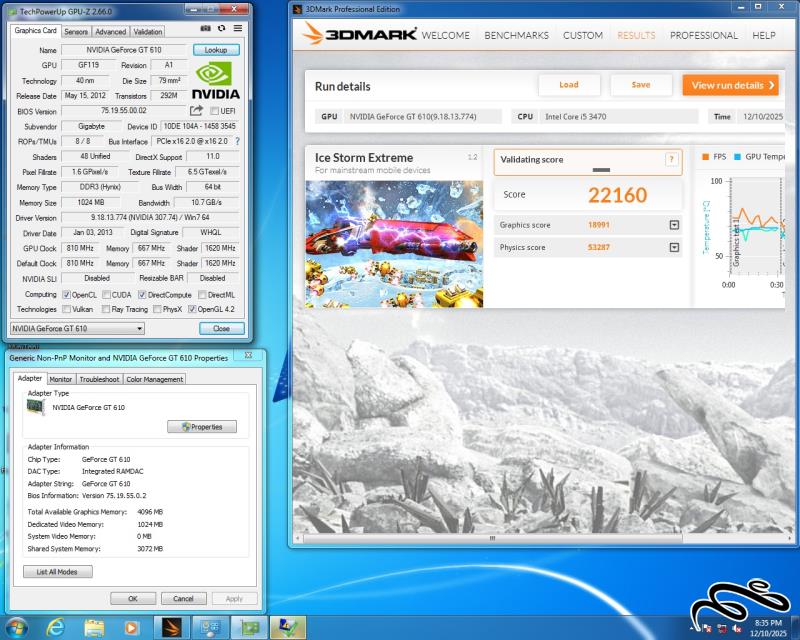
Task: Expand the Graphics score details
Action: point(674,225)
